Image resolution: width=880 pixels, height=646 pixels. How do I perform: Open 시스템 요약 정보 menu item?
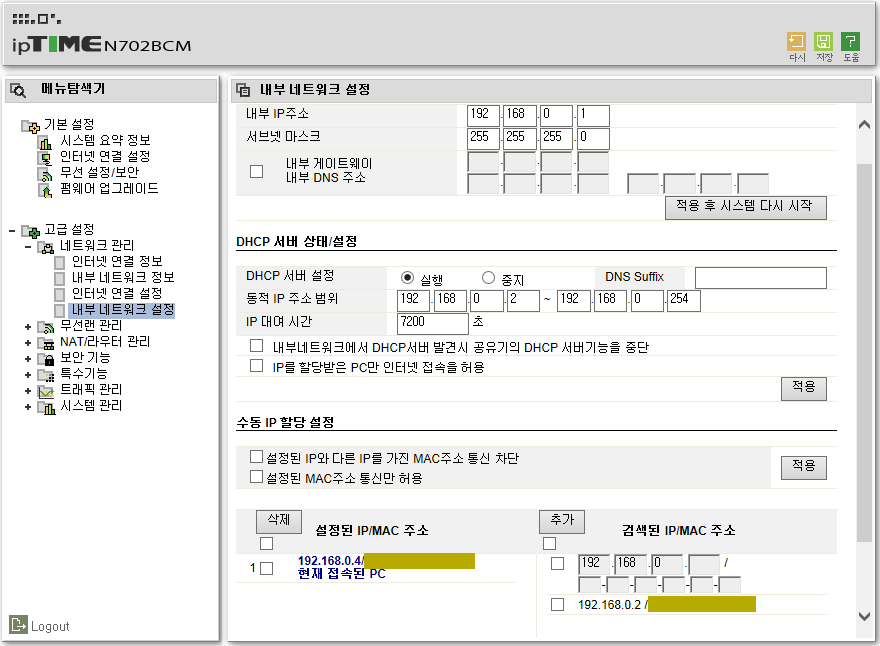coord(106,140)
